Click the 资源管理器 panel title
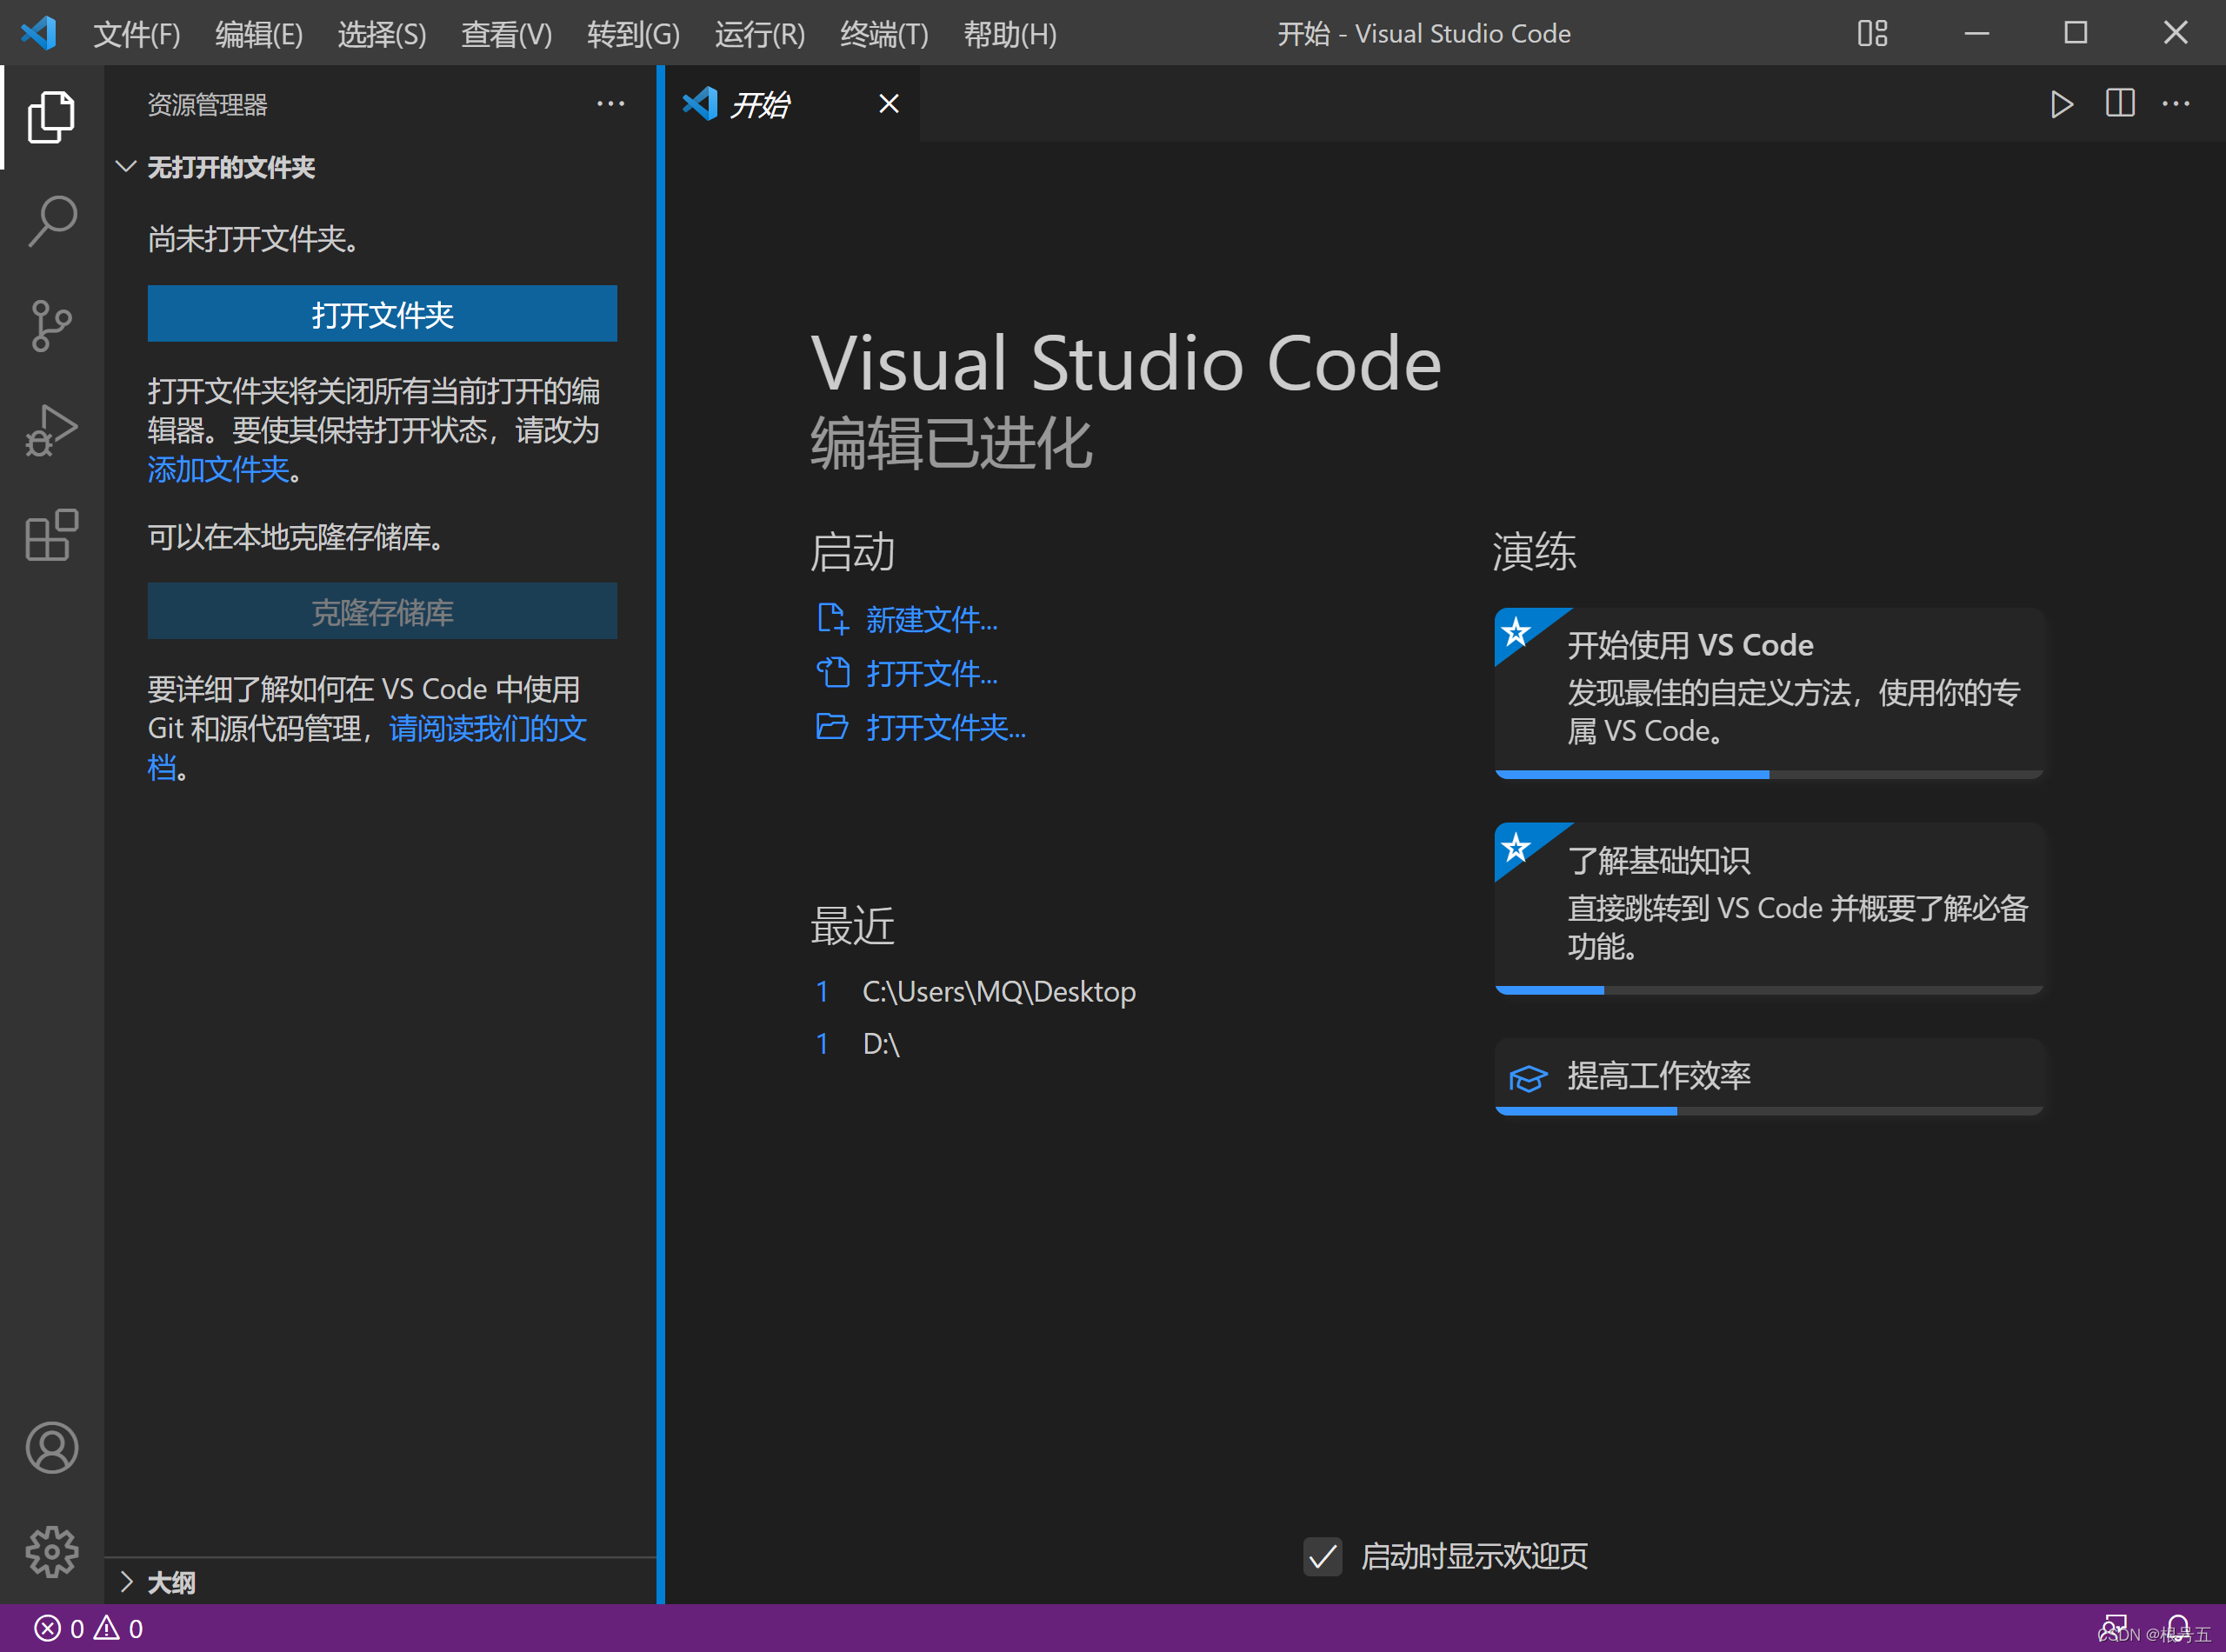 [207, 104]
